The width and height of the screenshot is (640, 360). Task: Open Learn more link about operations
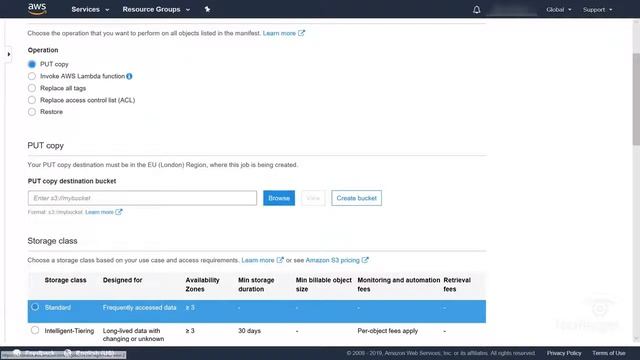point(284,33)
